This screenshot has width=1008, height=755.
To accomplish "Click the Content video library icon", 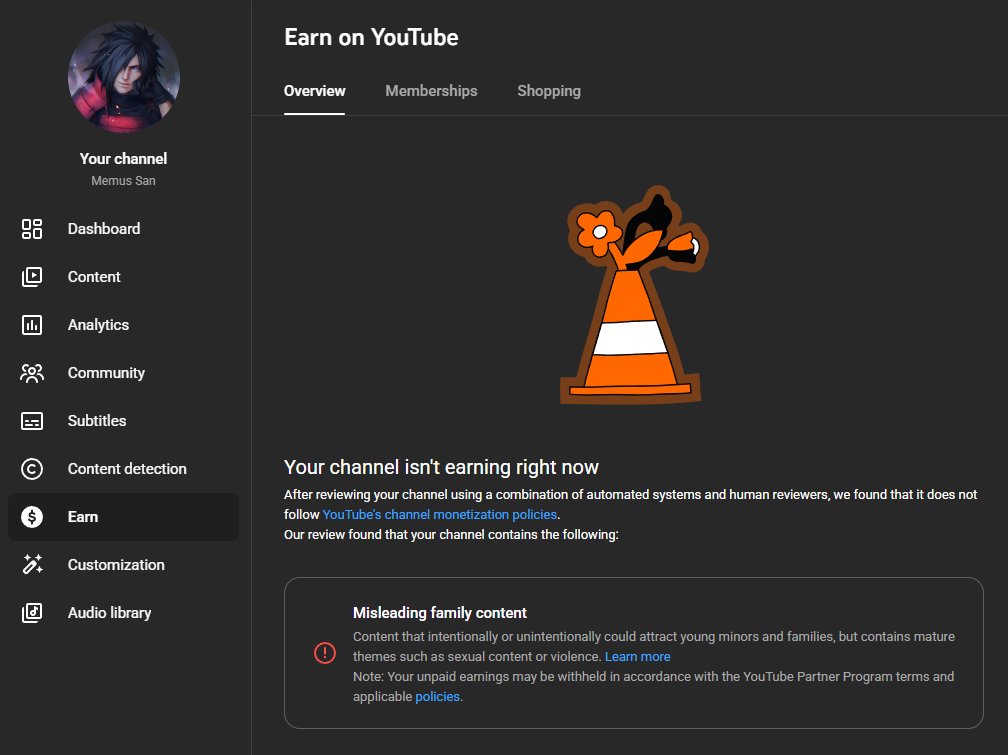I will click(32, 277).
